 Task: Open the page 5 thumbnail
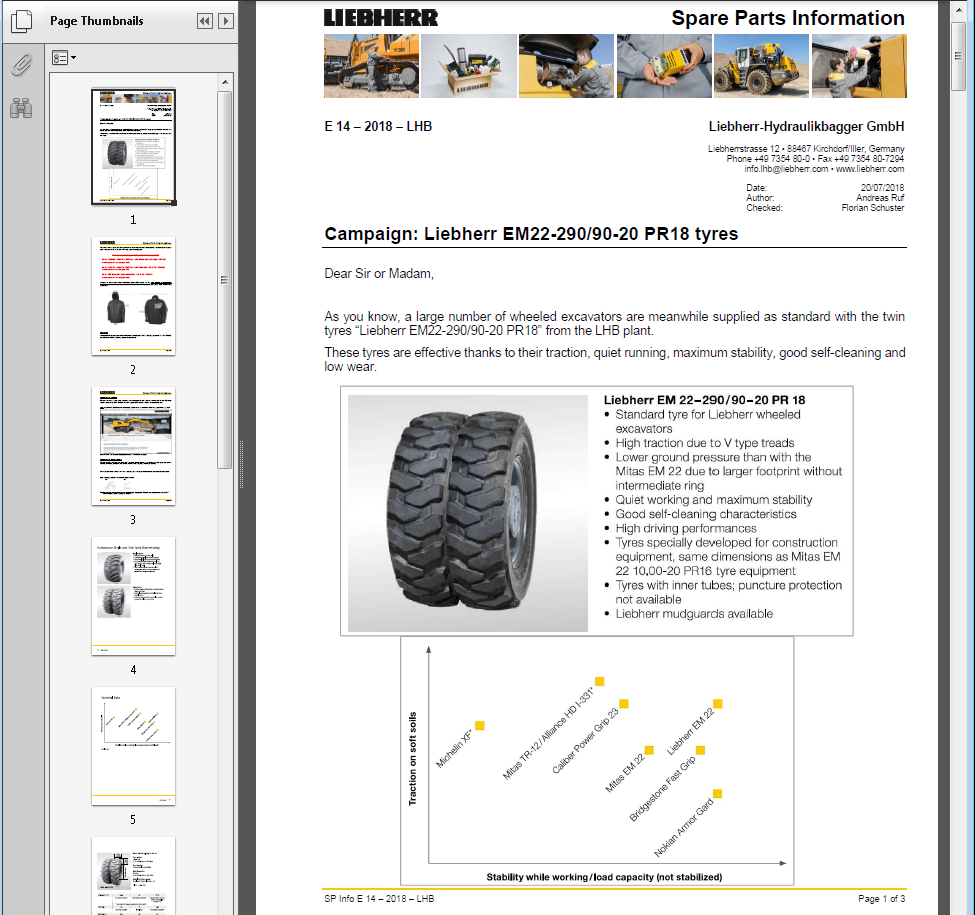click(133, 745)
